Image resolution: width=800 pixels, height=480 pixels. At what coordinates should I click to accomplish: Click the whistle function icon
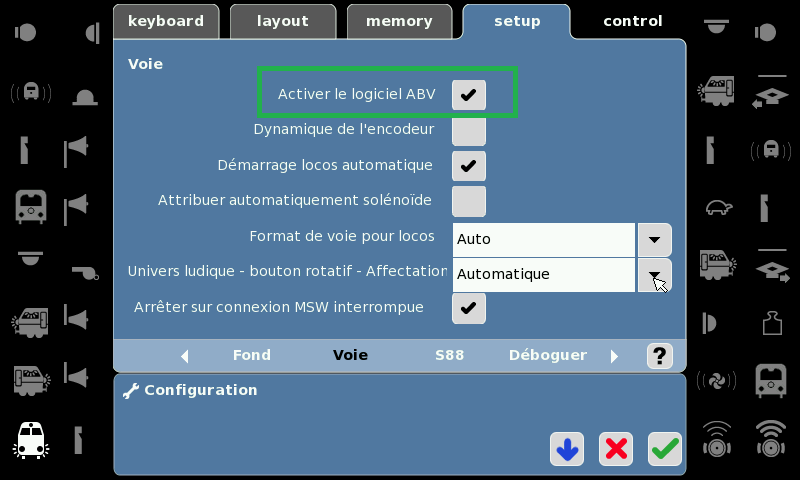tap(85, 272)
